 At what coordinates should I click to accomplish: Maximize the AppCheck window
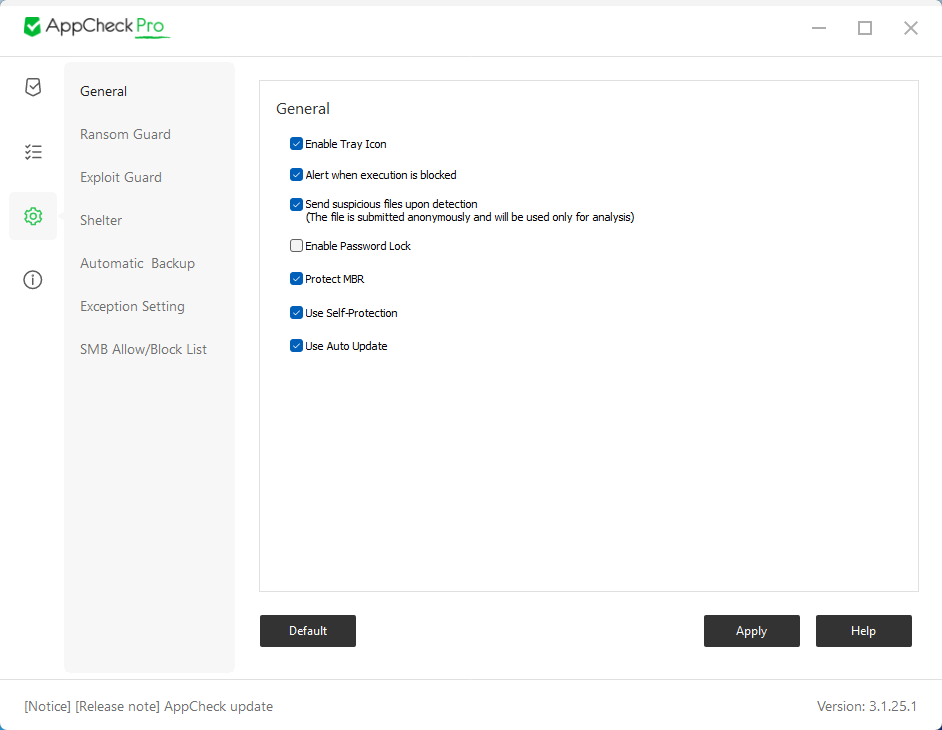click(x=865, y=28)
